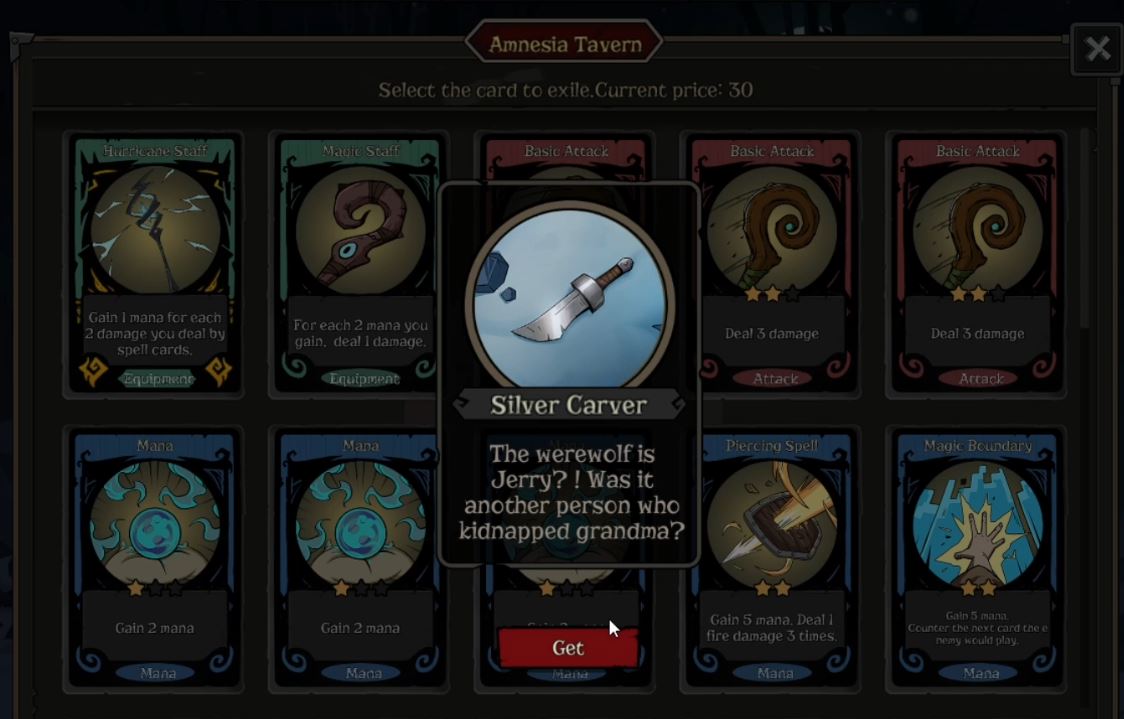Pick the Piercing Spell mana card

click(x=771, y=560)
